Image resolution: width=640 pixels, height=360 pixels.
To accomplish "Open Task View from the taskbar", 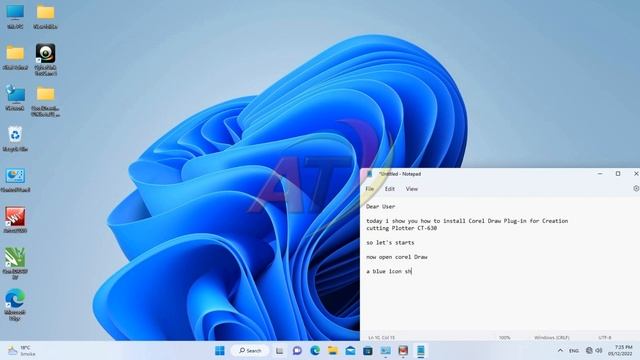I will tap(280, 351).
